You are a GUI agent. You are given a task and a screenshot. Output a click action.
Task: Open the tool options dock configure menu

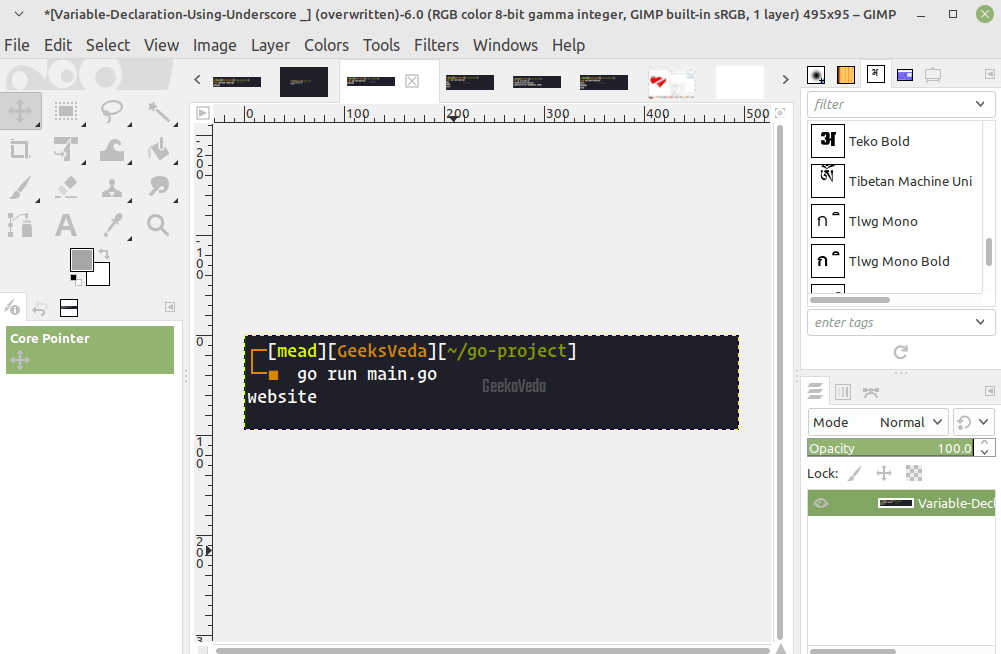pyautogui.click(x=170, y=307)
